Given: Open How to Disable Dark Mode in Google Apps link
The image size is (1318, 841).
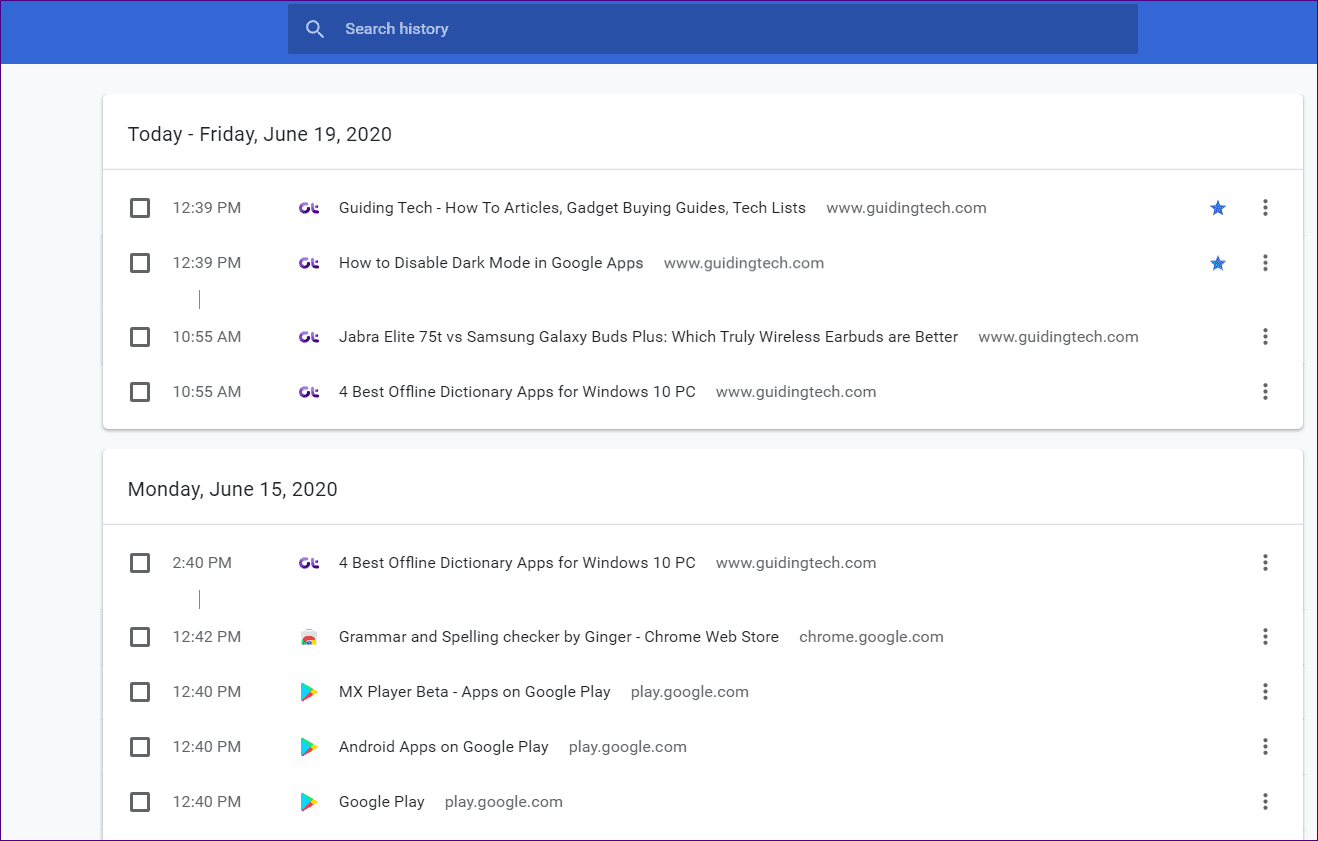Looking at the screenshot, I should tap(491, 263).
